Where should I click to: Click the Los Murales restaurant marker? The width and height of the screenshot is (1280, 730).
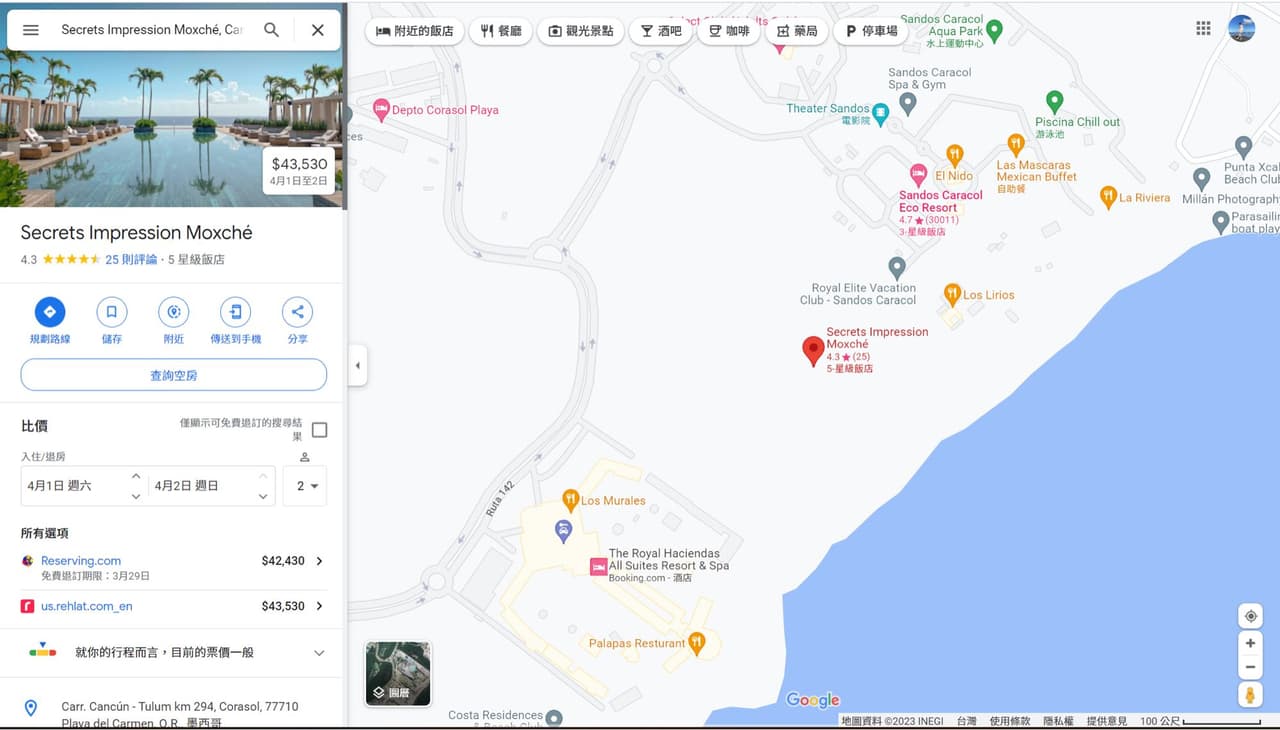570,499
